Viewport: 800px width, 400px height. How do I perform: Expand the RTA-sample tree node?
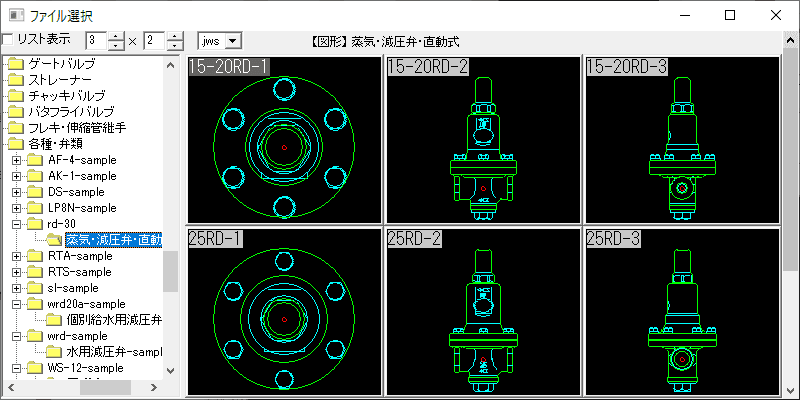(16, 256)
